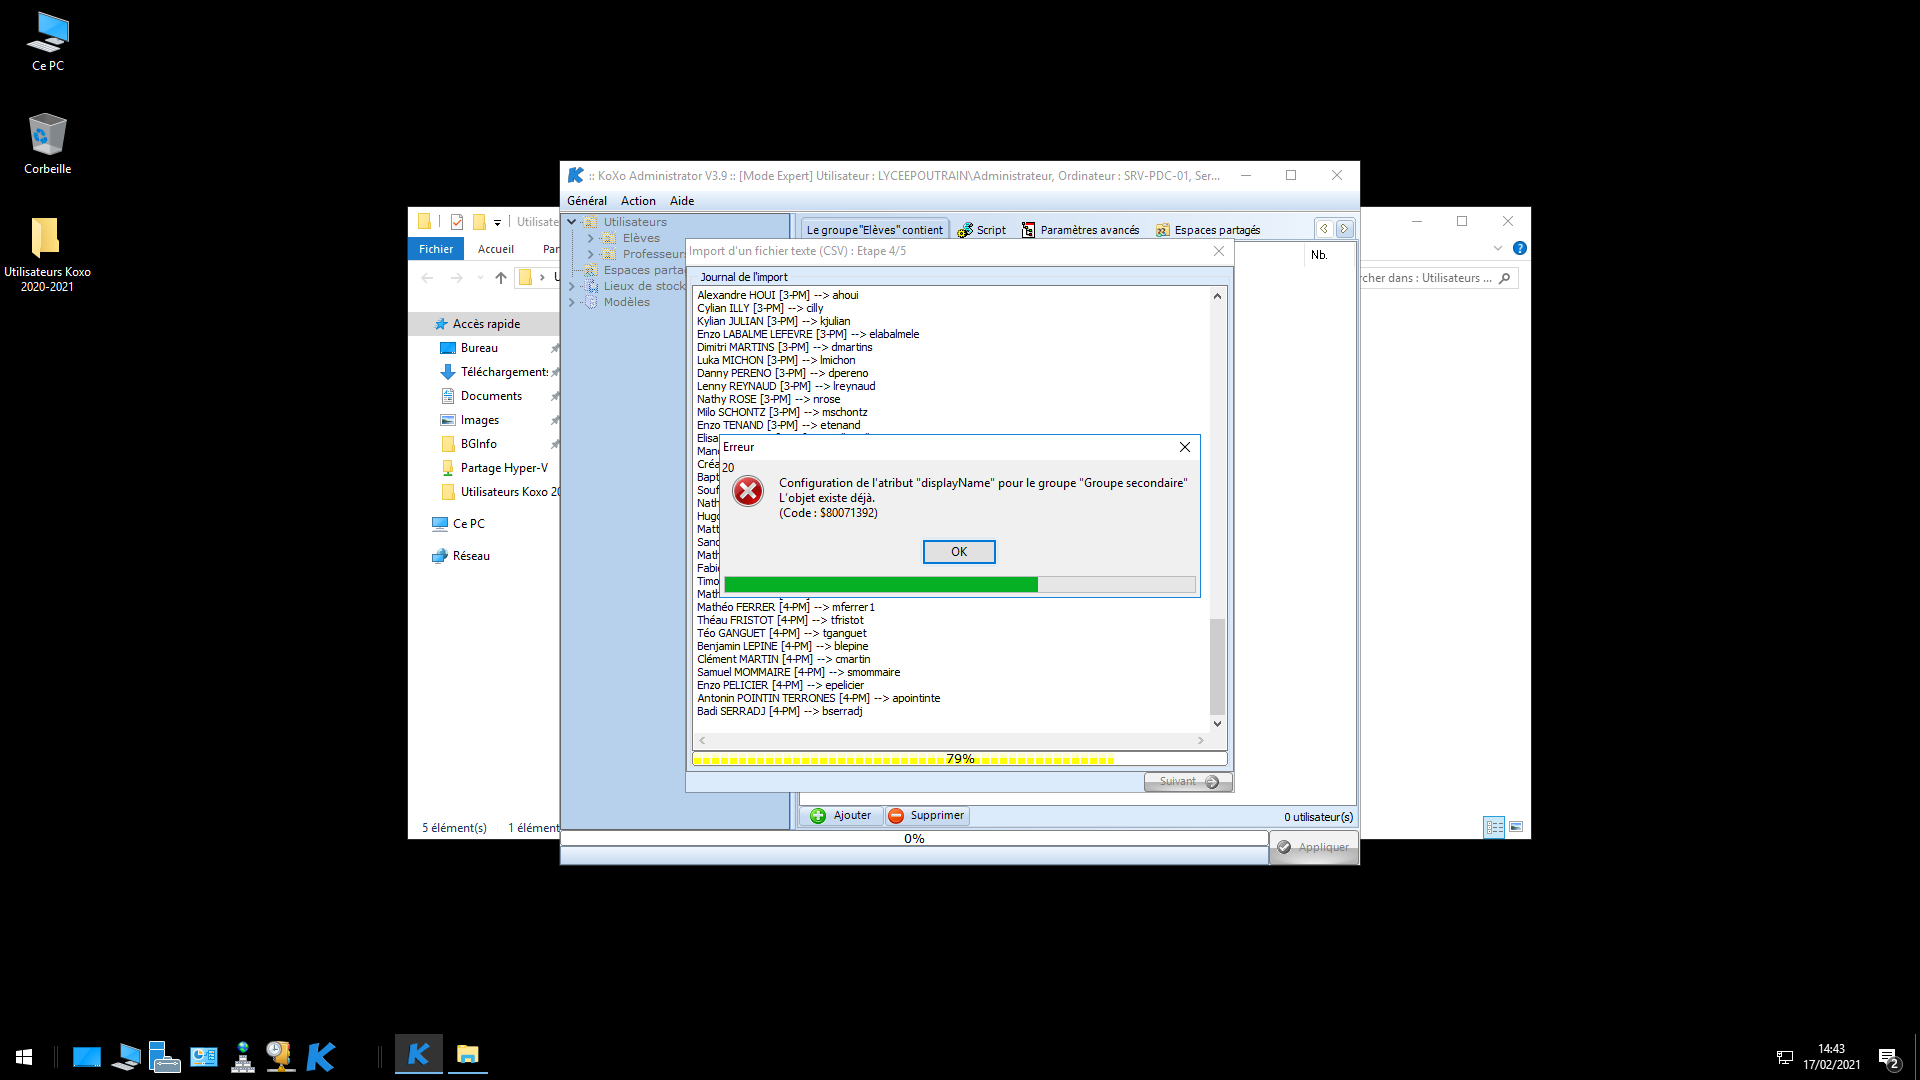Click the Explorer search magnifier icon
The height and width of the screenshot is (1080, 1920).
coord(1504,278)
